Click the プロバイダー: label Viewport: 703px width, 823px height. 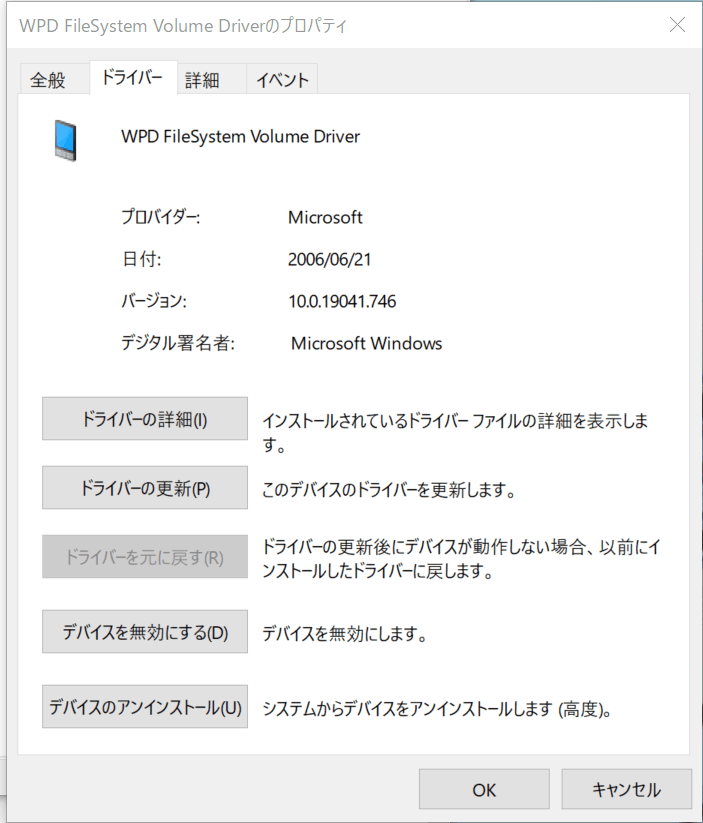click(161, 217)
